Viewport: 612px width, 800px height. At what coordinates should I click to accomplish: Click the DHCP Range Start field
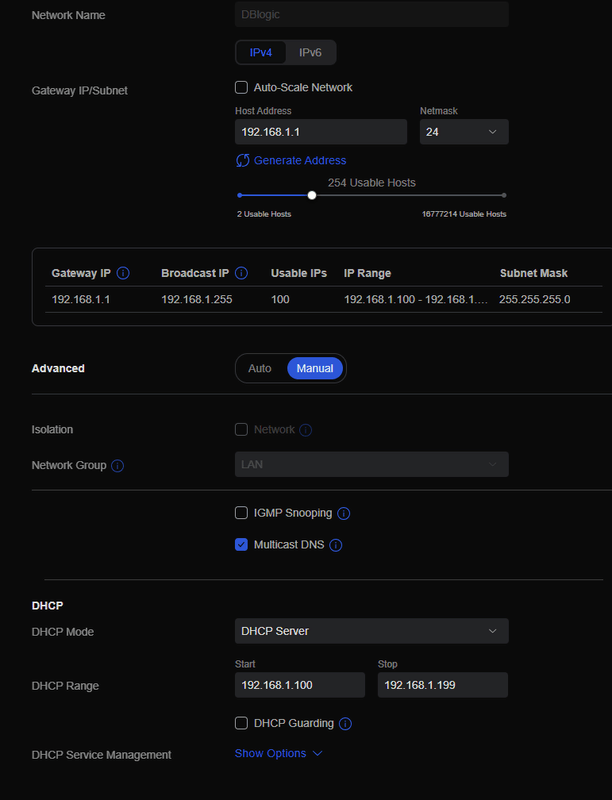(300, 685)
